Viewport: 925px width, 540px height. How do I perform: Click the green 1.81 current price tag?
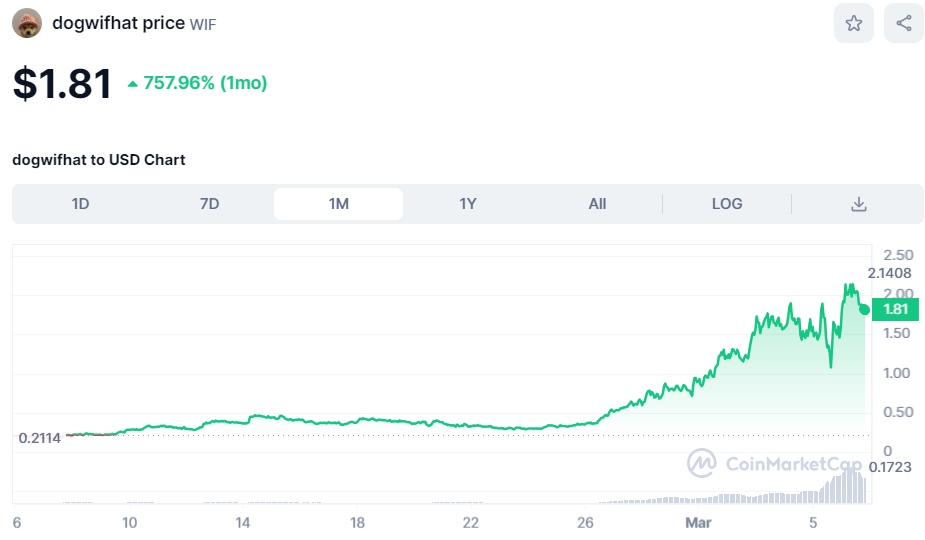(x=896, y=309)
